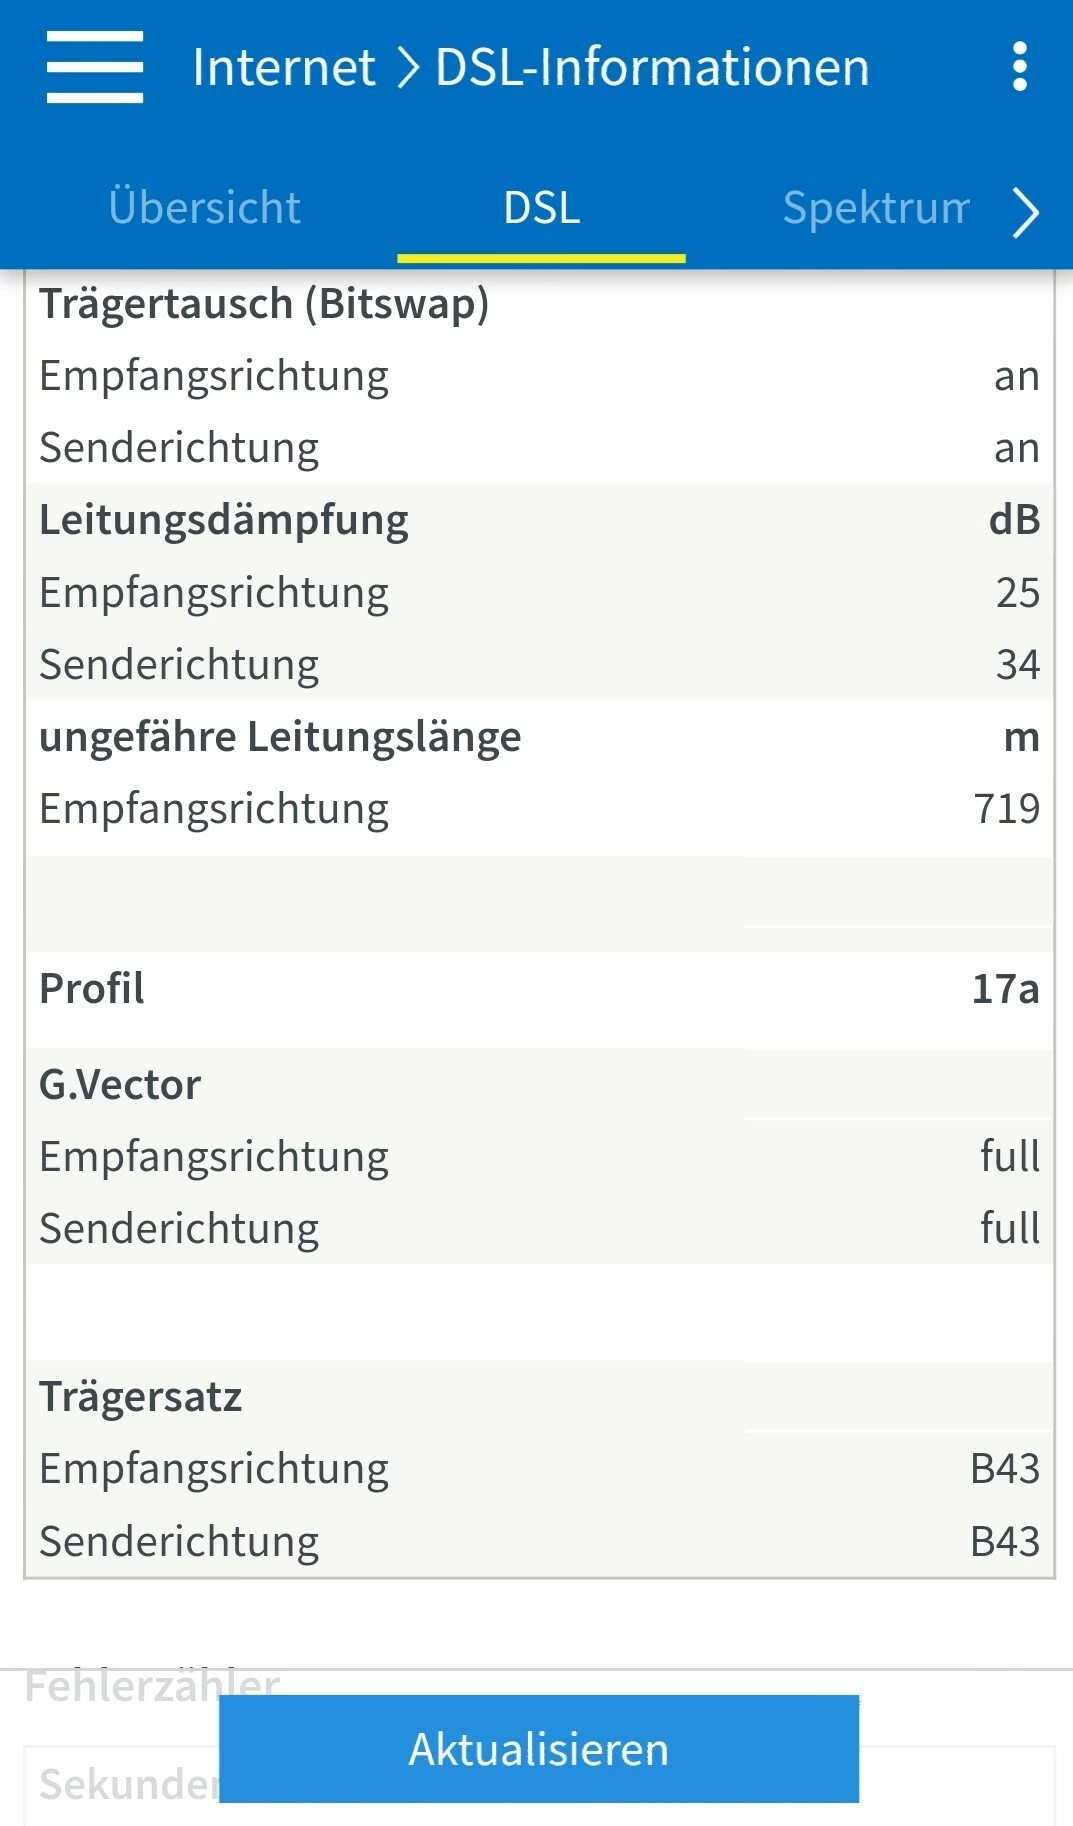Tap the Leitungsdämpfung Senderichtung value 34
This screenshot has height=1826, width=1073.
tap(1018, 664)
